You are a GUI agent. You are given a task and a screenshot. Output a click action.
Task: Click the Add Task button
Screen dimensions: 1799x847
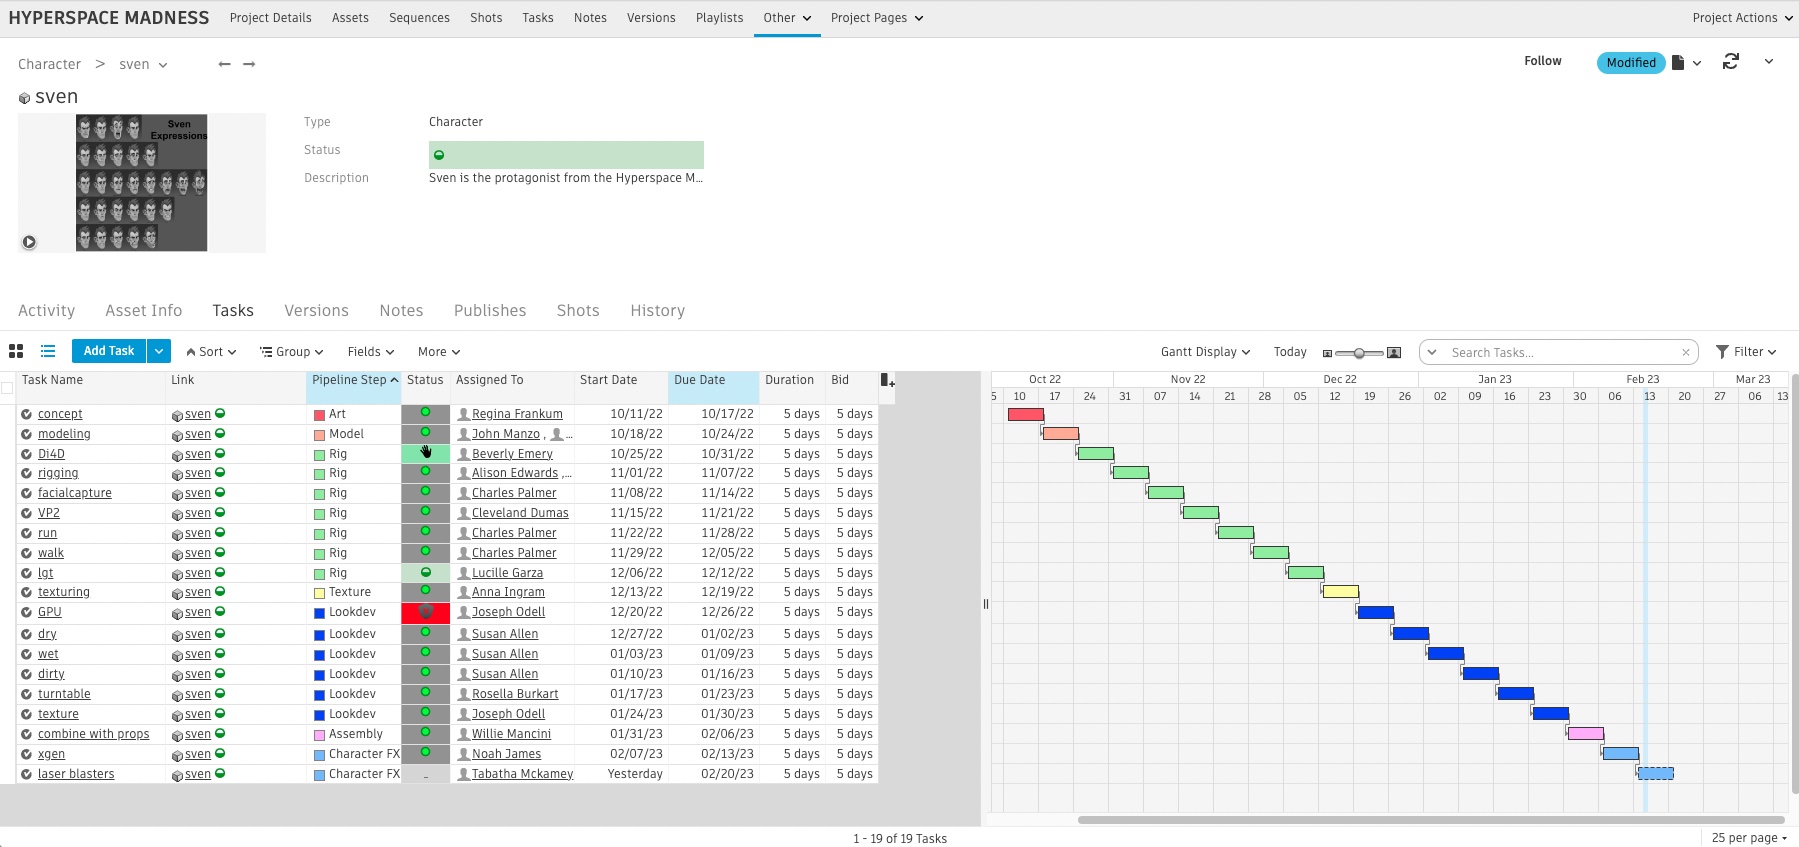[109, 351]
